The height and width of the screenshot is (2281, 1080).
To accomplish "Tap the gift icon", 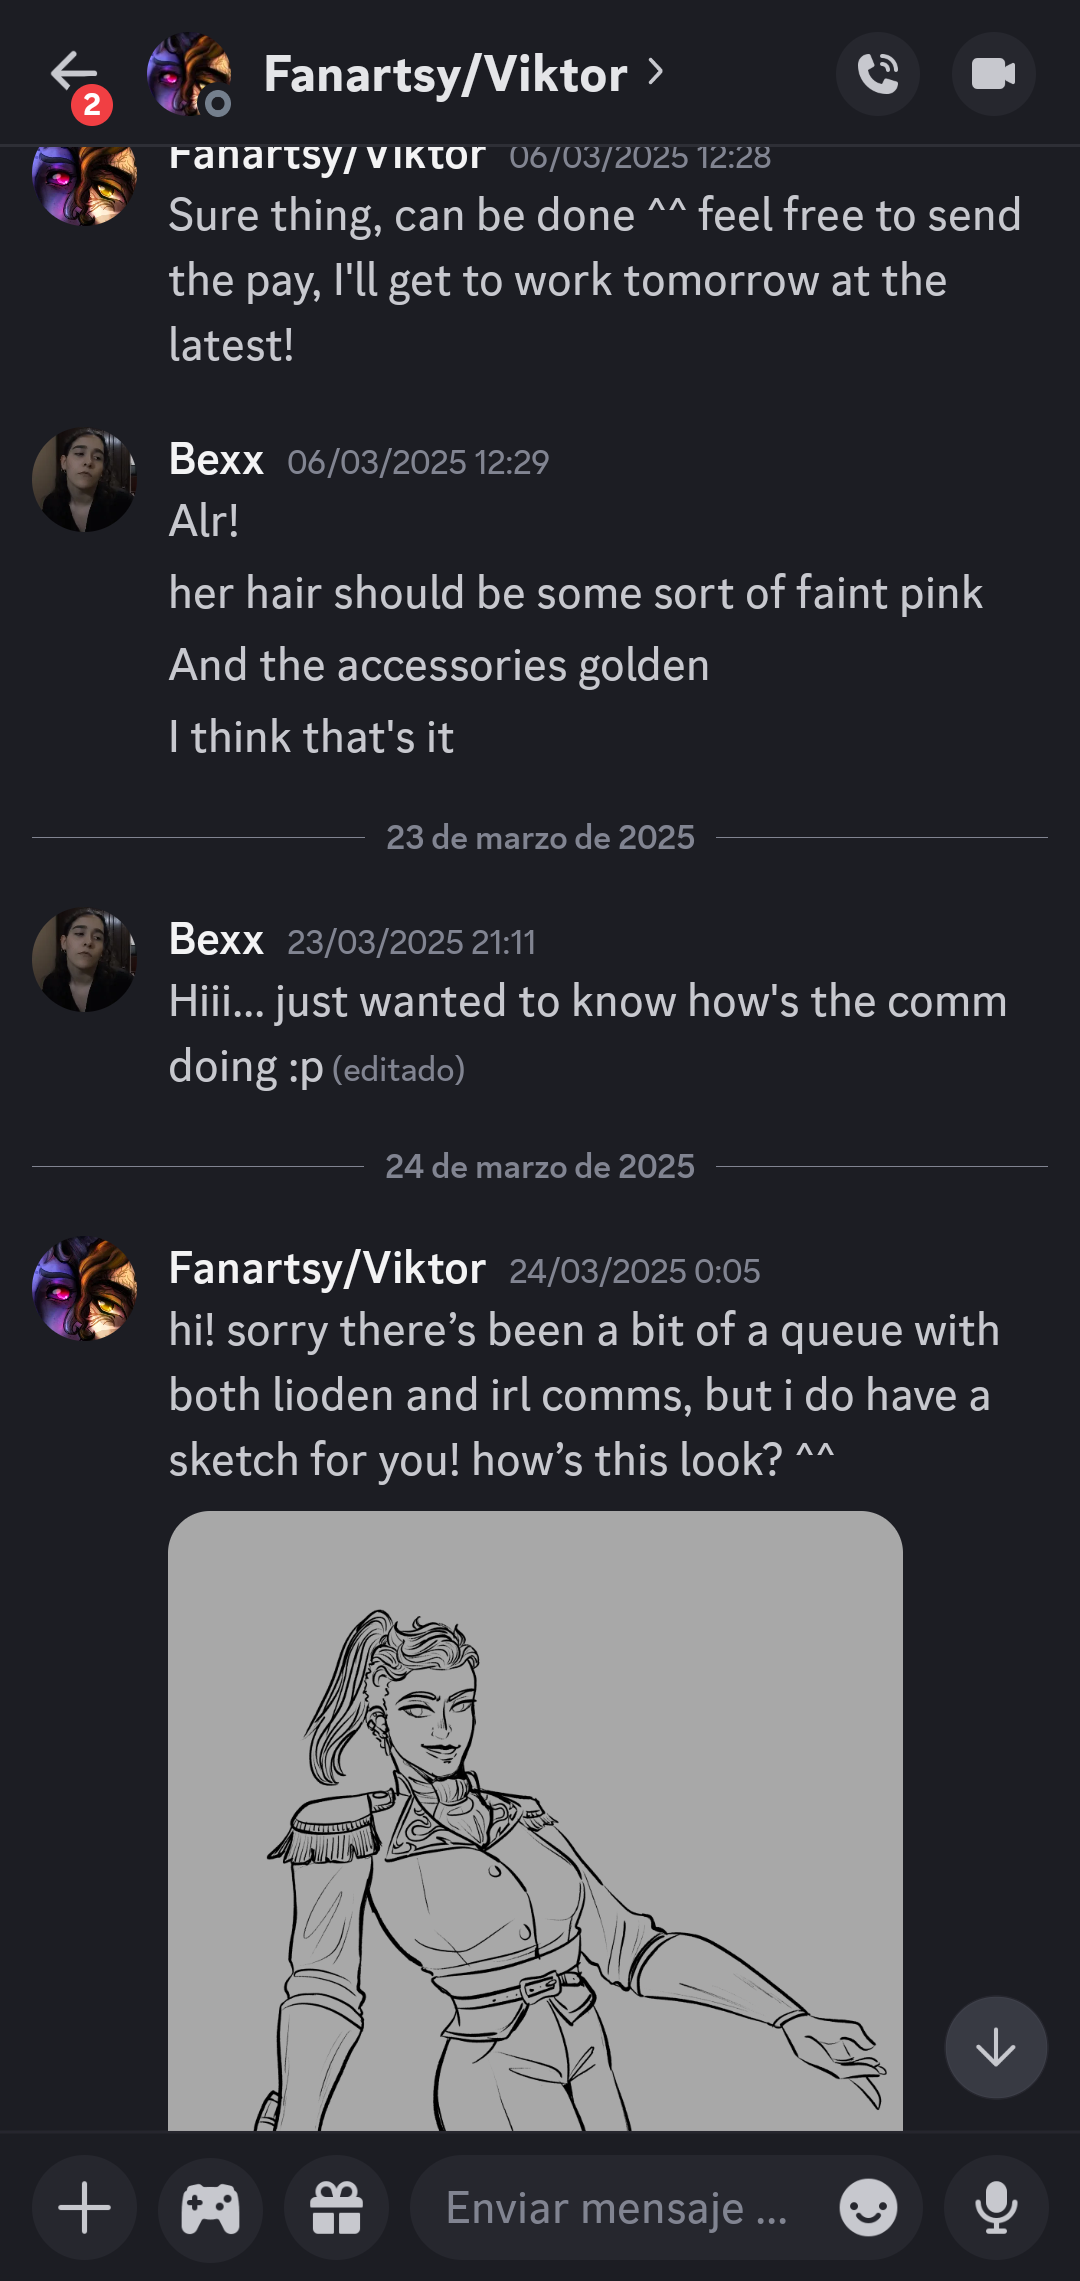I will coord(336,2208).
